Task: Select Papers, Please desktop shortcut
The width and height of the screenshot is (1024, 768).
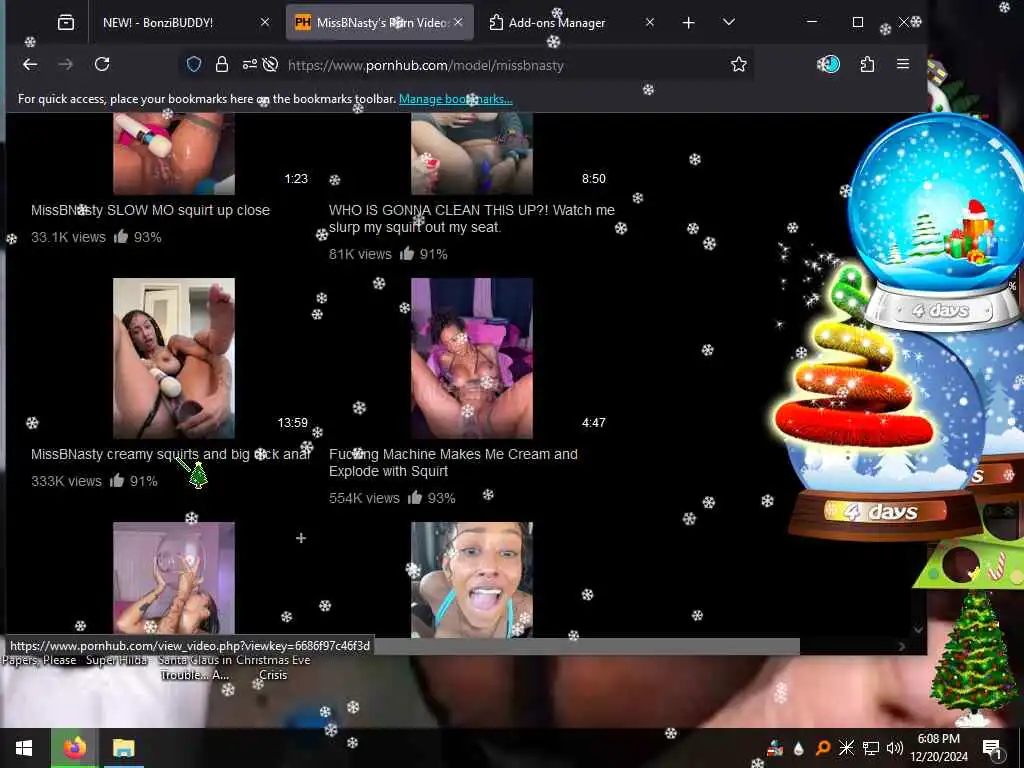Action: click(39, 660)
